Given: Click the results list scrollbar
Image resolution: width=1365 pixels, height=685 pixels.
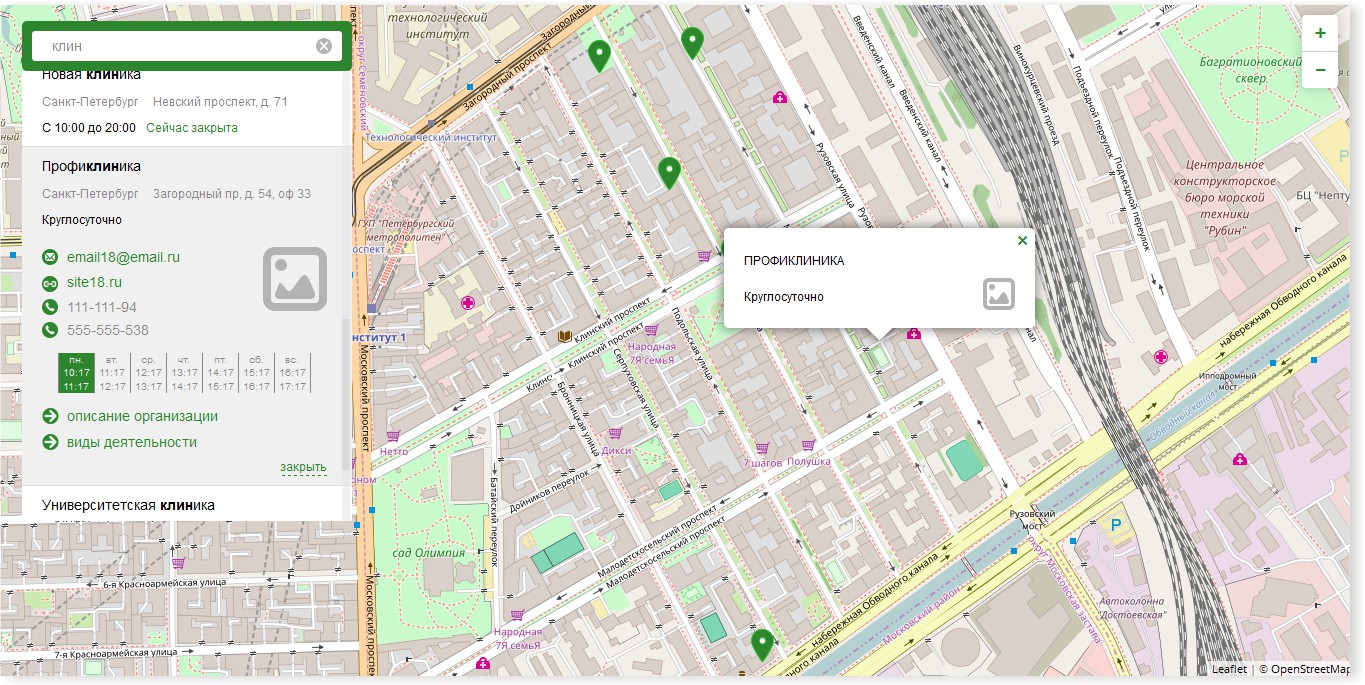Looking at the screenshot, I should point(348,395).
